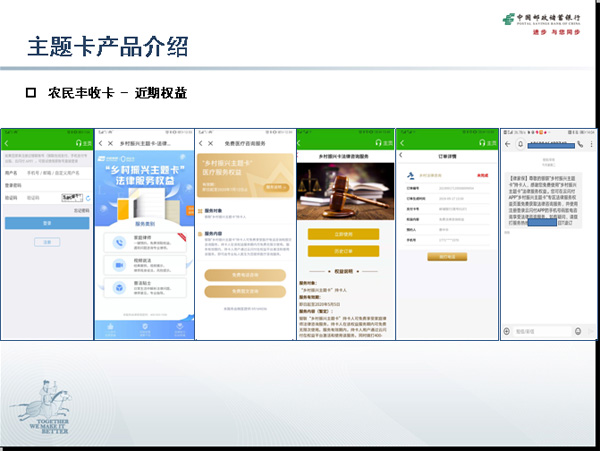Close the 乡村振兴主题卡 legal page with X
This screenshot has height=451, width=600.
pos(109,143)
